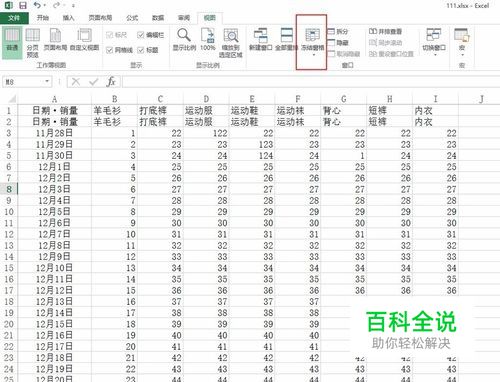Select cell G5 showing 1
The image size is (500, 382).
[344, 155]
